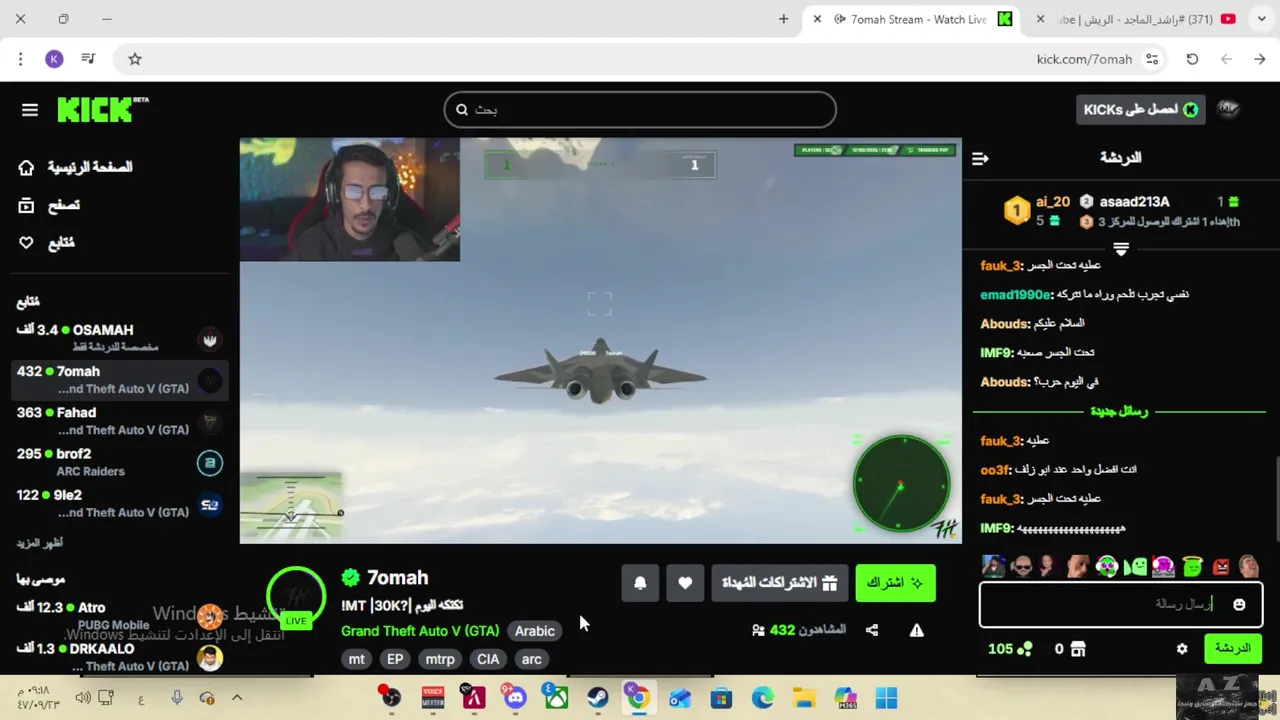1280x720 pixels.
Task: Pick the green halo angel emote
Action: [x=1192, y=567]
